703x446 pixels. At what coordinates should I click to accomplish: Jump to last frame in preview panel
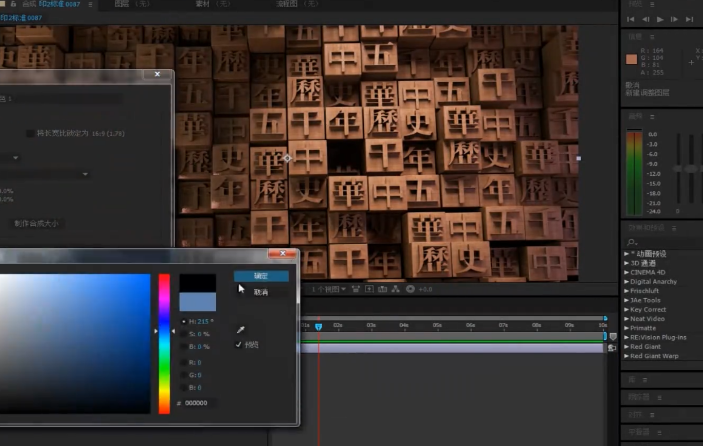click(689, 19)
